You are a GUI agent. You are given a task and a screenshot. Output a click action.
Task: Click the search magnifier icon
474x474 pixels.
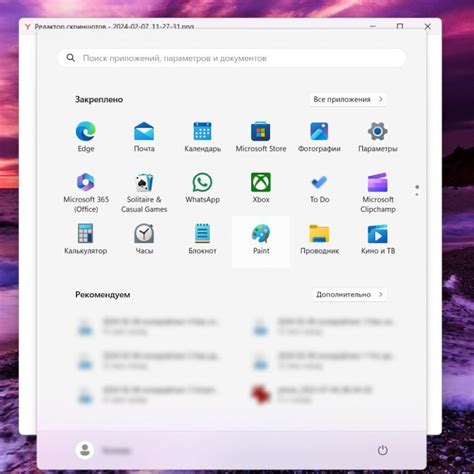point(71,58)
